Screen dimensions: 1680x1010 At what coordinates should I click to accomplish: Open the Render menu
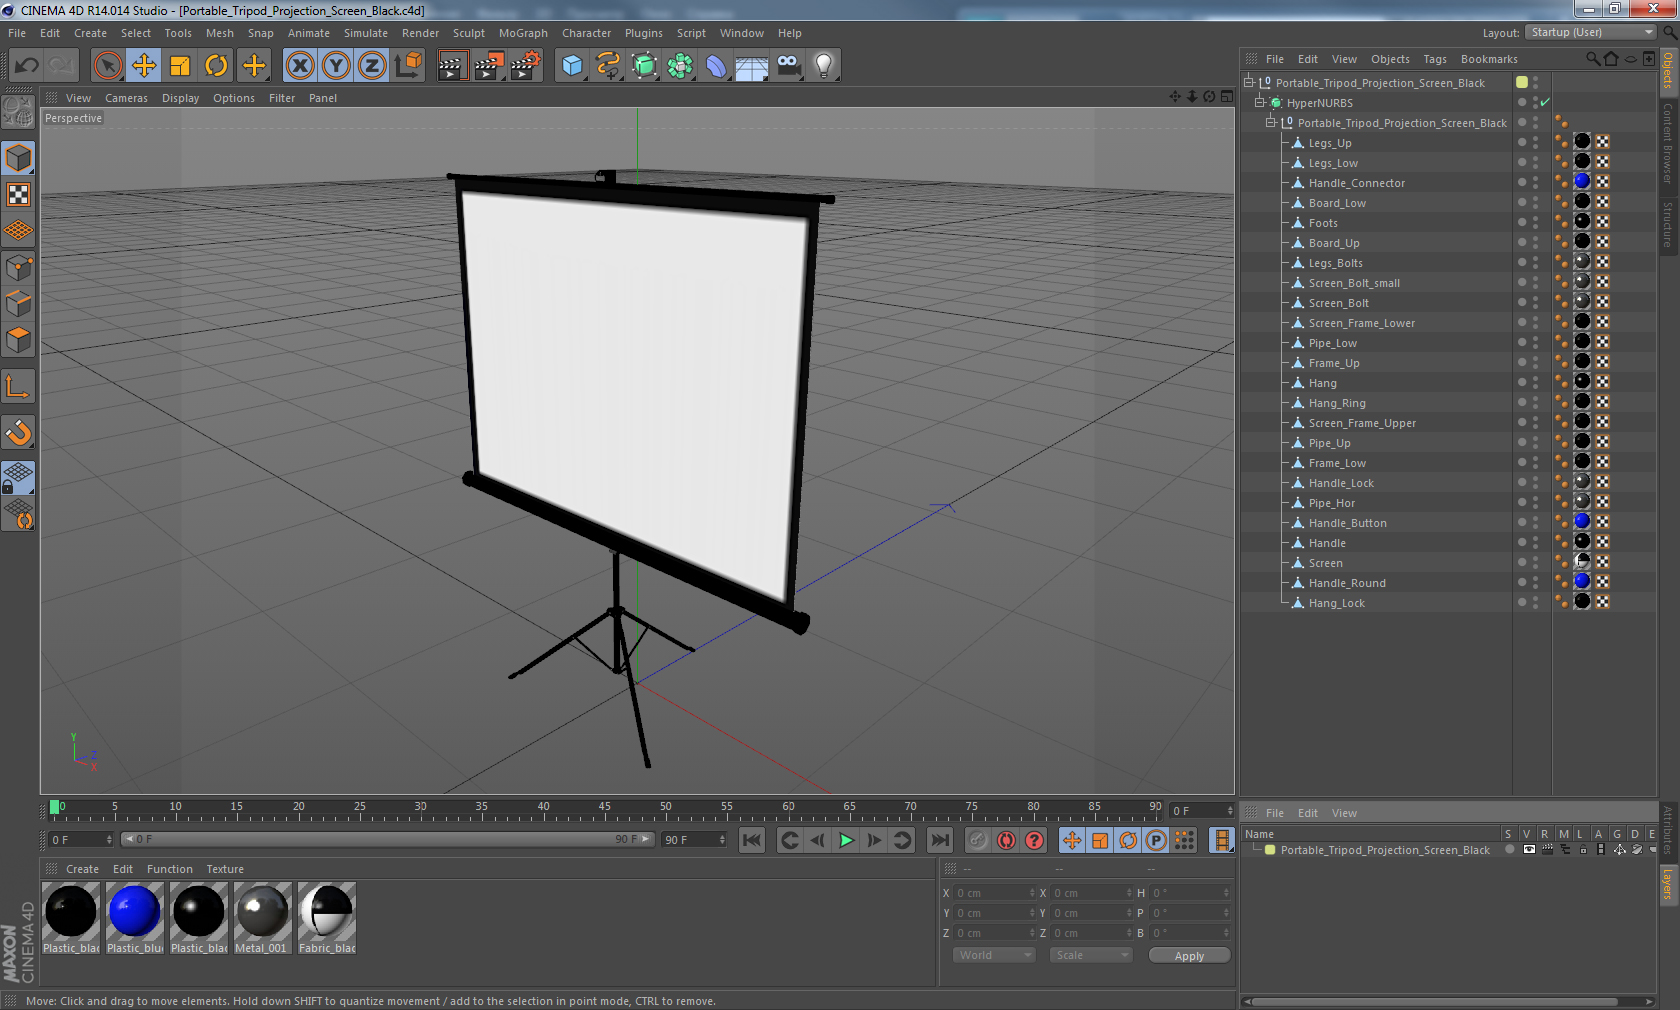tap(420, 33)
